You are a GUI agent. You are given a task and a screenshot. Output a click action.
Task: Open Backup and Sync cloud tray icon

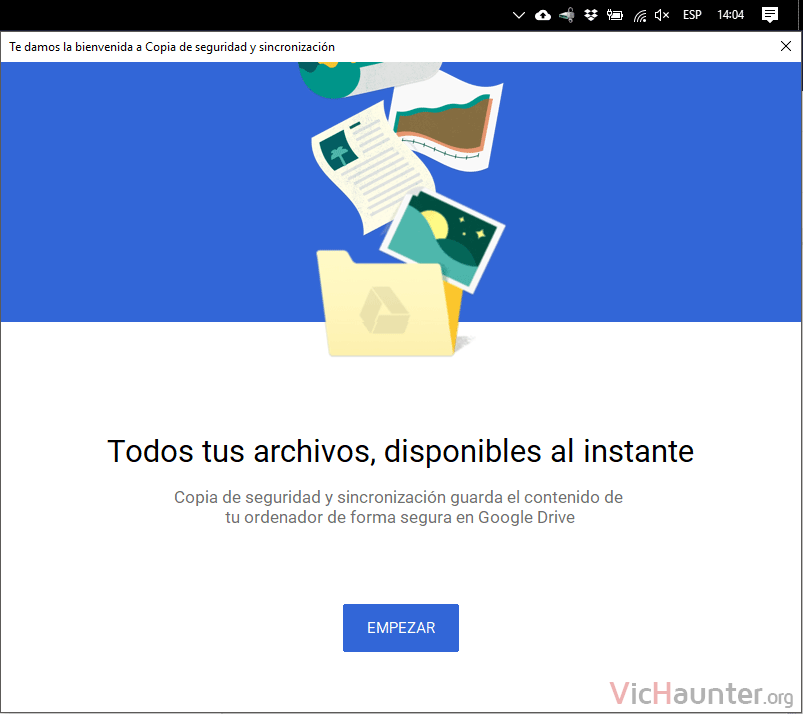(543, 15)
